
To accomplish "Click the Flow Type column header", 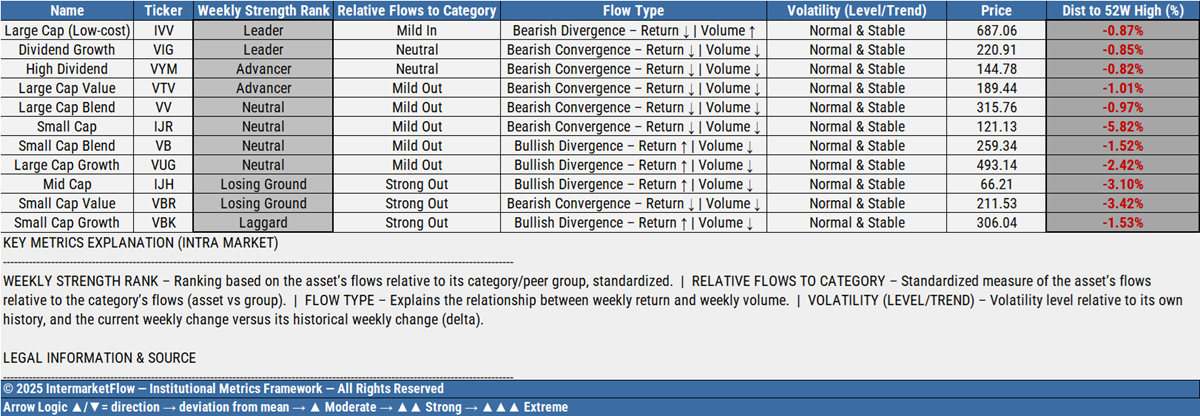I will coord(633,11).
